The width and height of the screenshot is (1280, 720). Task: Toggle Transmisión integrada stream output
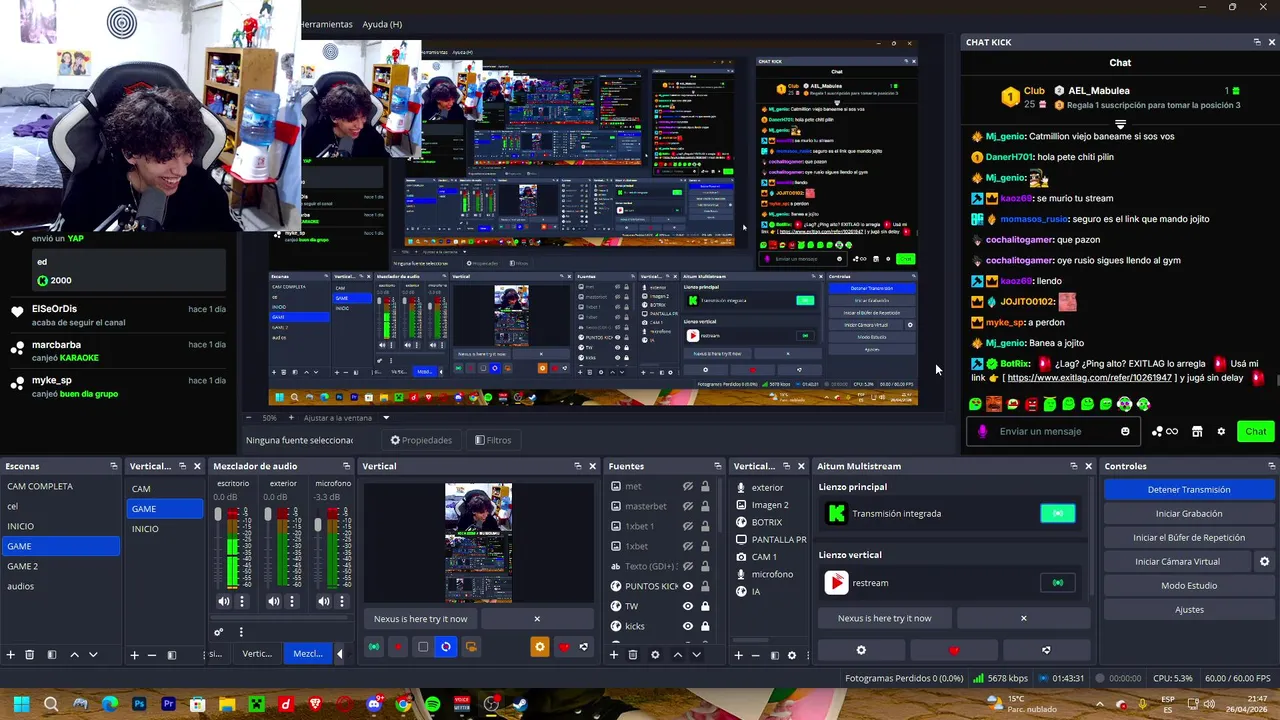[1058, 513]
